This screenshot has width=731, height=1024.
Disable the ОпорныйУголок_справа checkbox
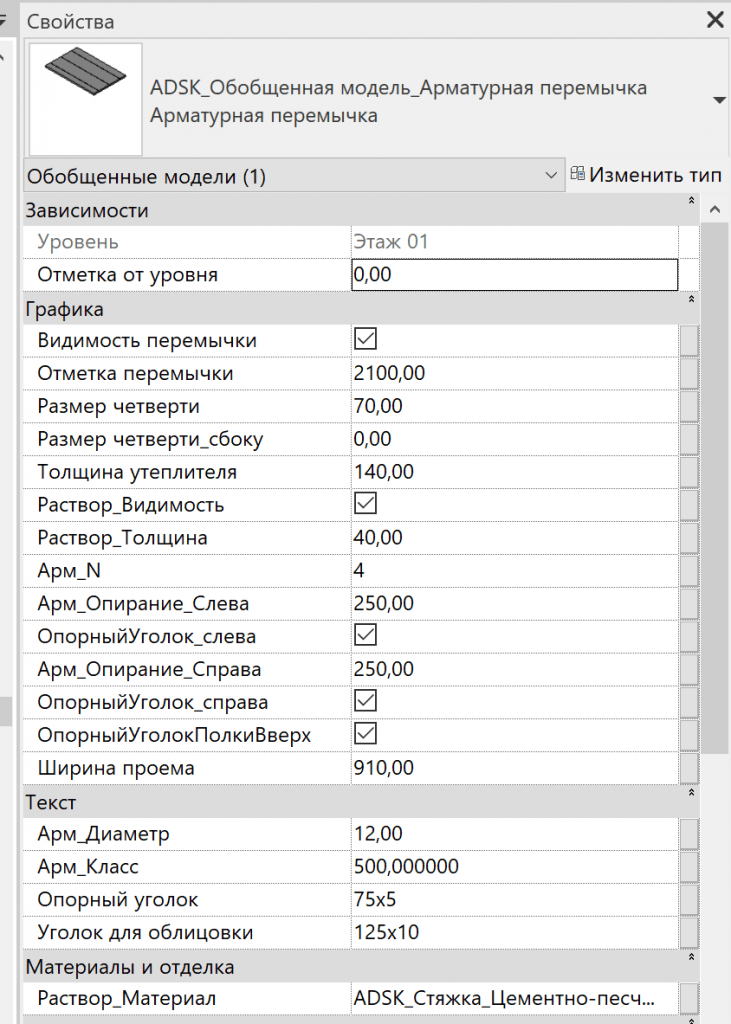(365, 701)
